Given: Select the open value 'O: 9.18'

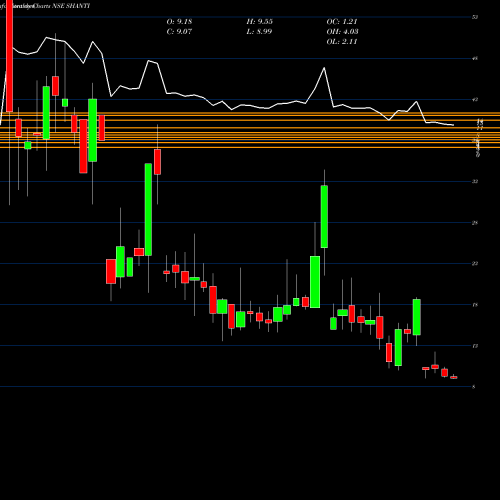Looking at the screenshot, I should pos(179,22).
